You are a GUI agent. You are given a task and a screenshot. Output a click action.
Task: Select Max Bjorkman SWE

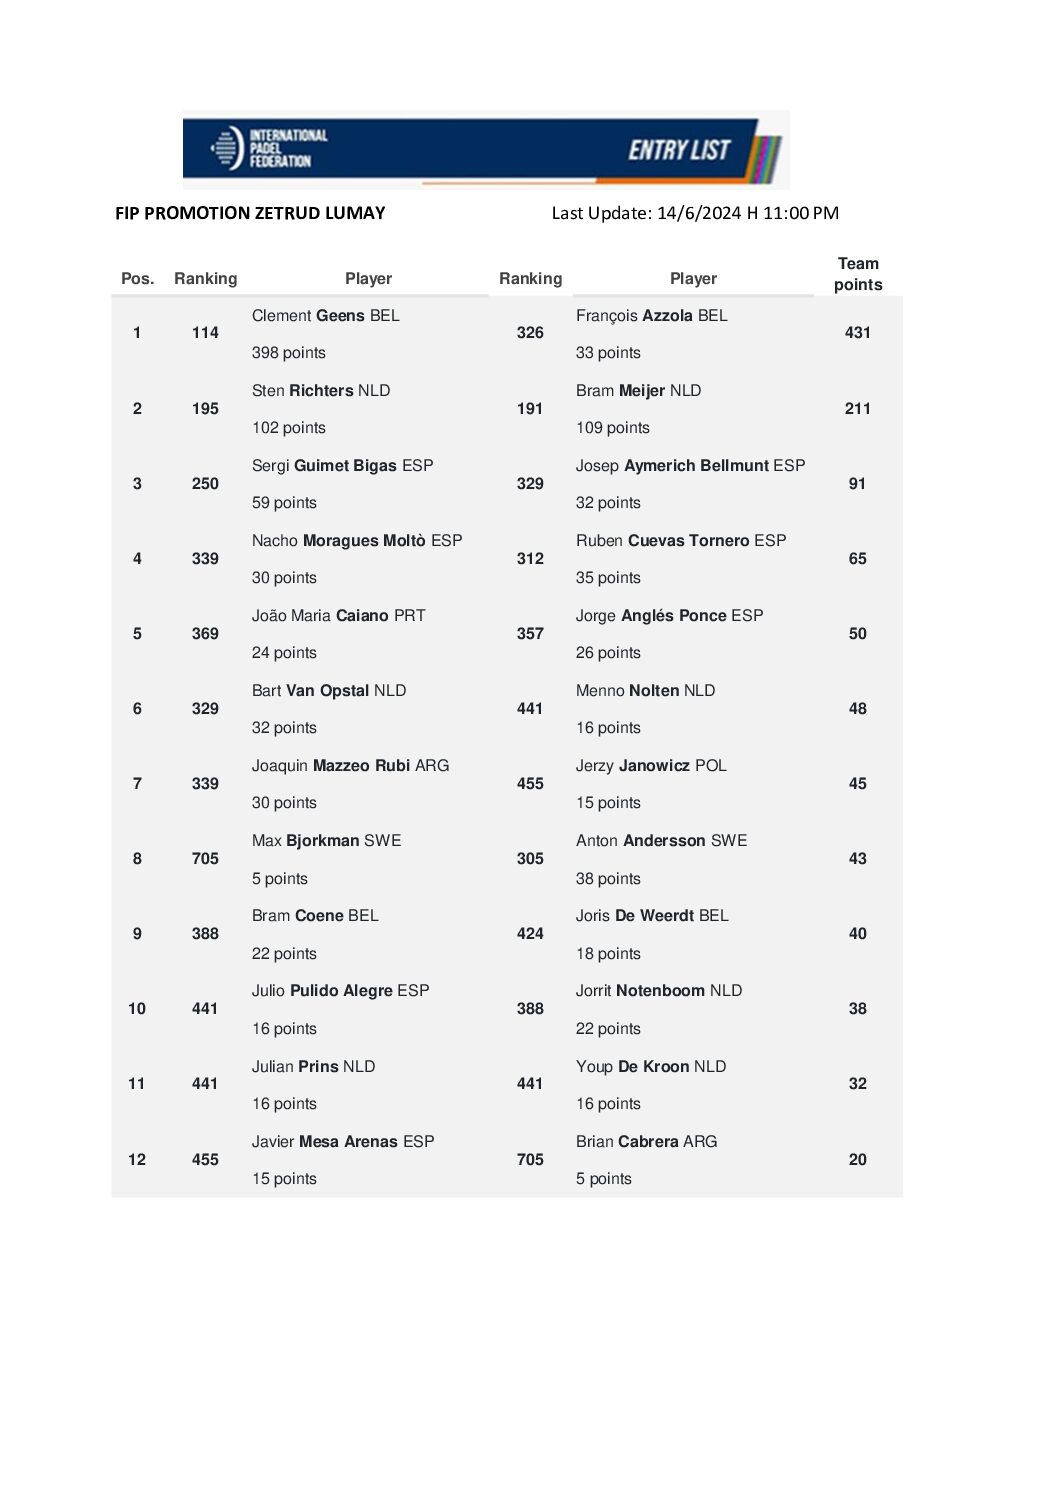(x=326, y=841)
